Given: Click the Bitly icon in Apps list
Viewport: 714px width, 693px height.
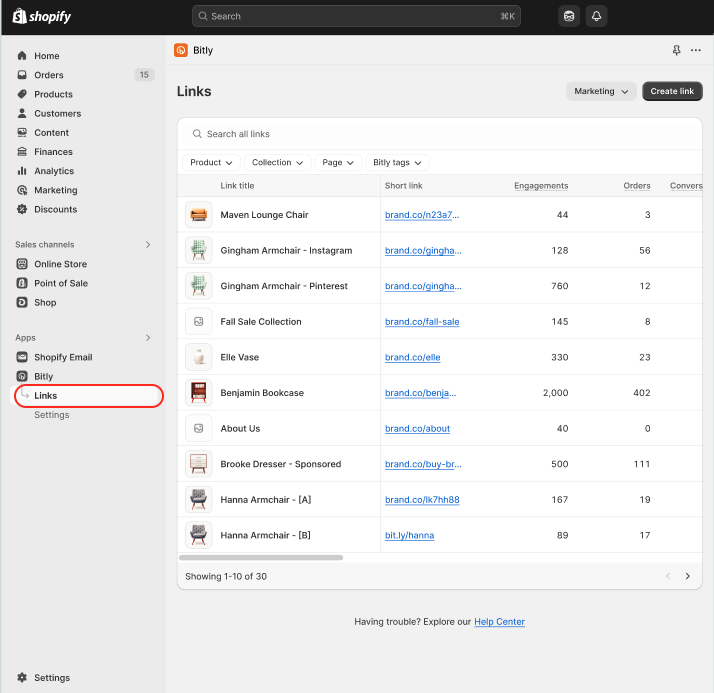Looking at the screenshot, I should (x=22, y=376).
